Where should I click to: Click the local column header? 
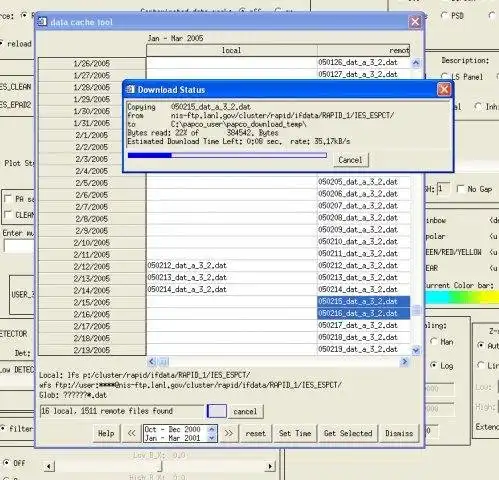click(x=232, y=50)
